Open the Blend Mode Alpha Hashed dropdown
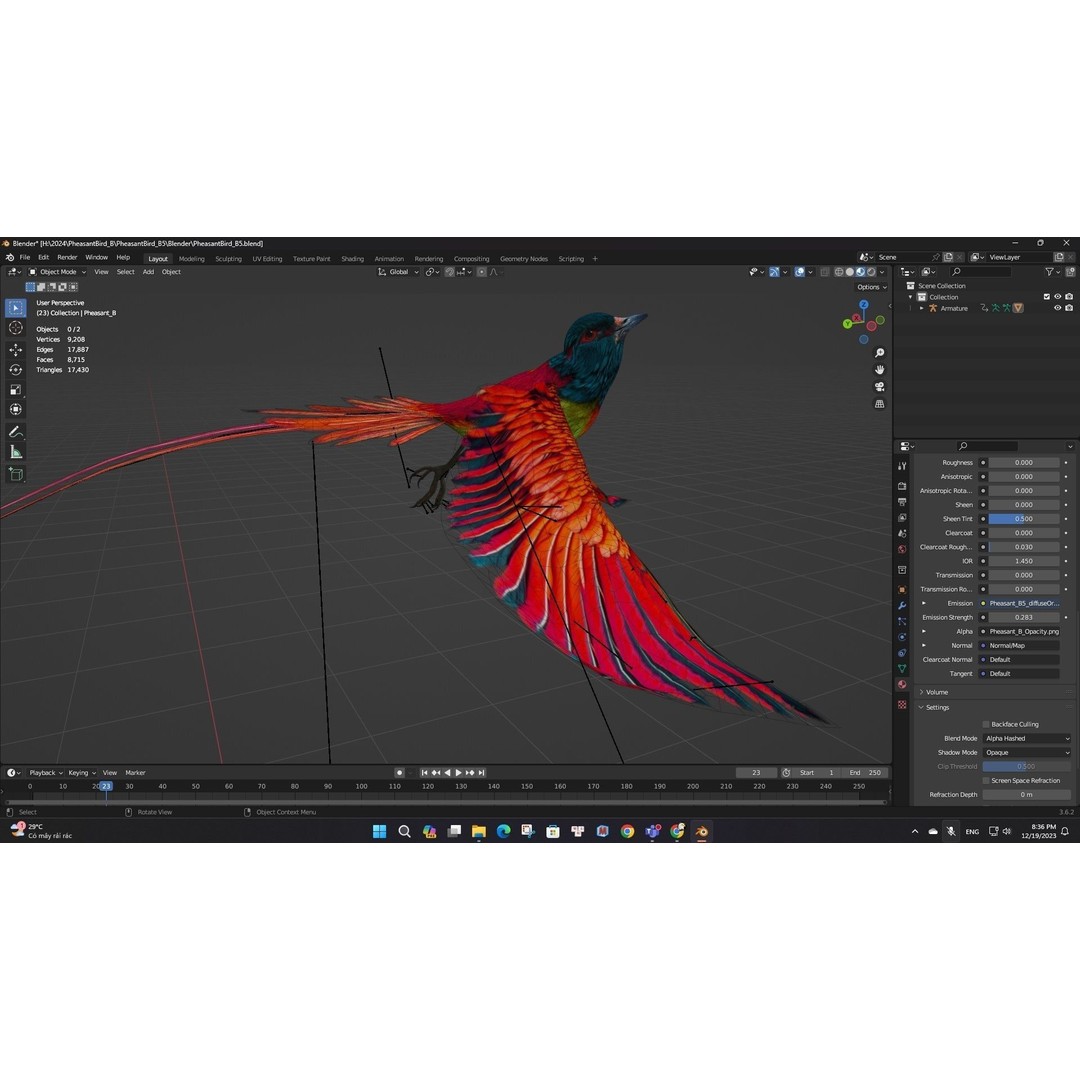The width and height of the screenshot is (1080, 1080). tap(1026, 738)
